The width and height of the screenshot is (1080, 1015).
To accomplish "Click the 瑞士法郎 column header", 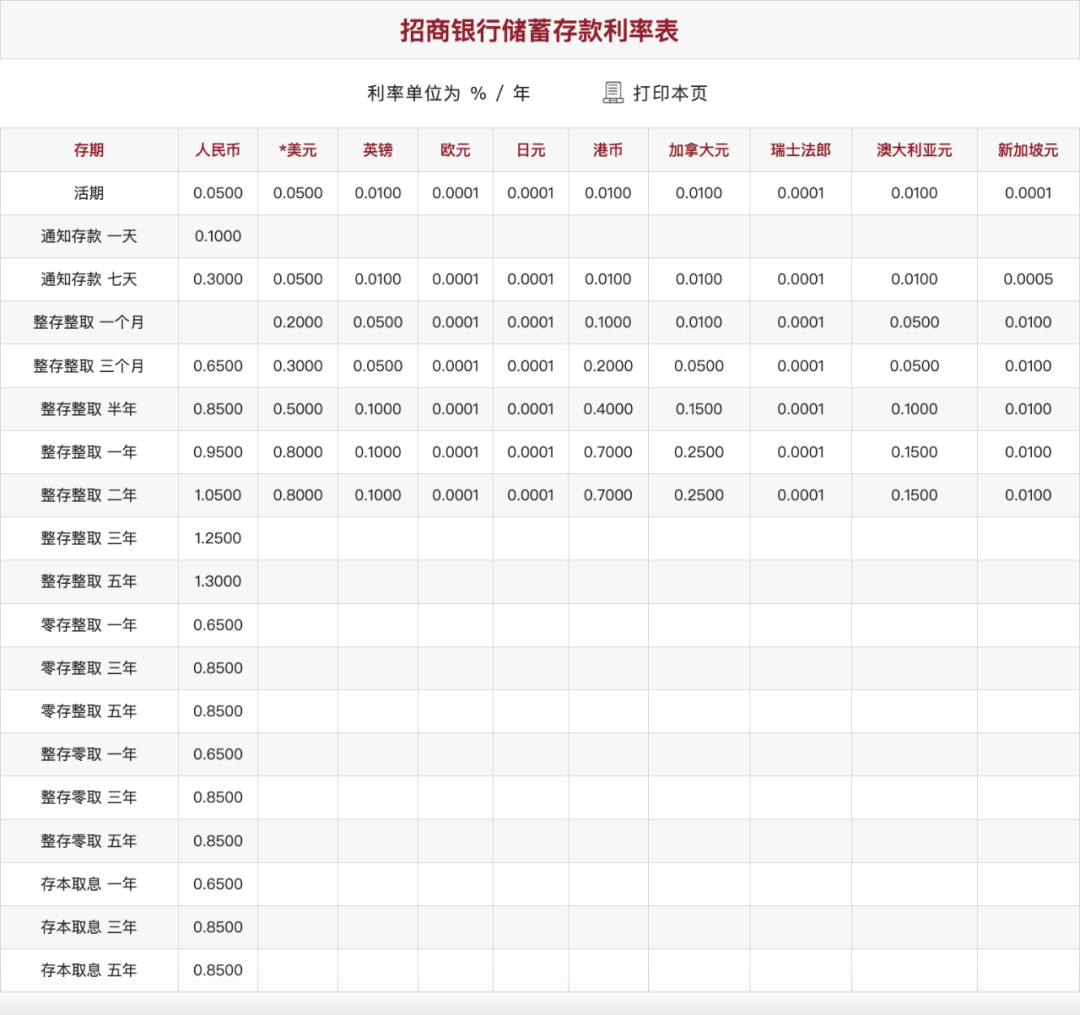I will [800, 150].
